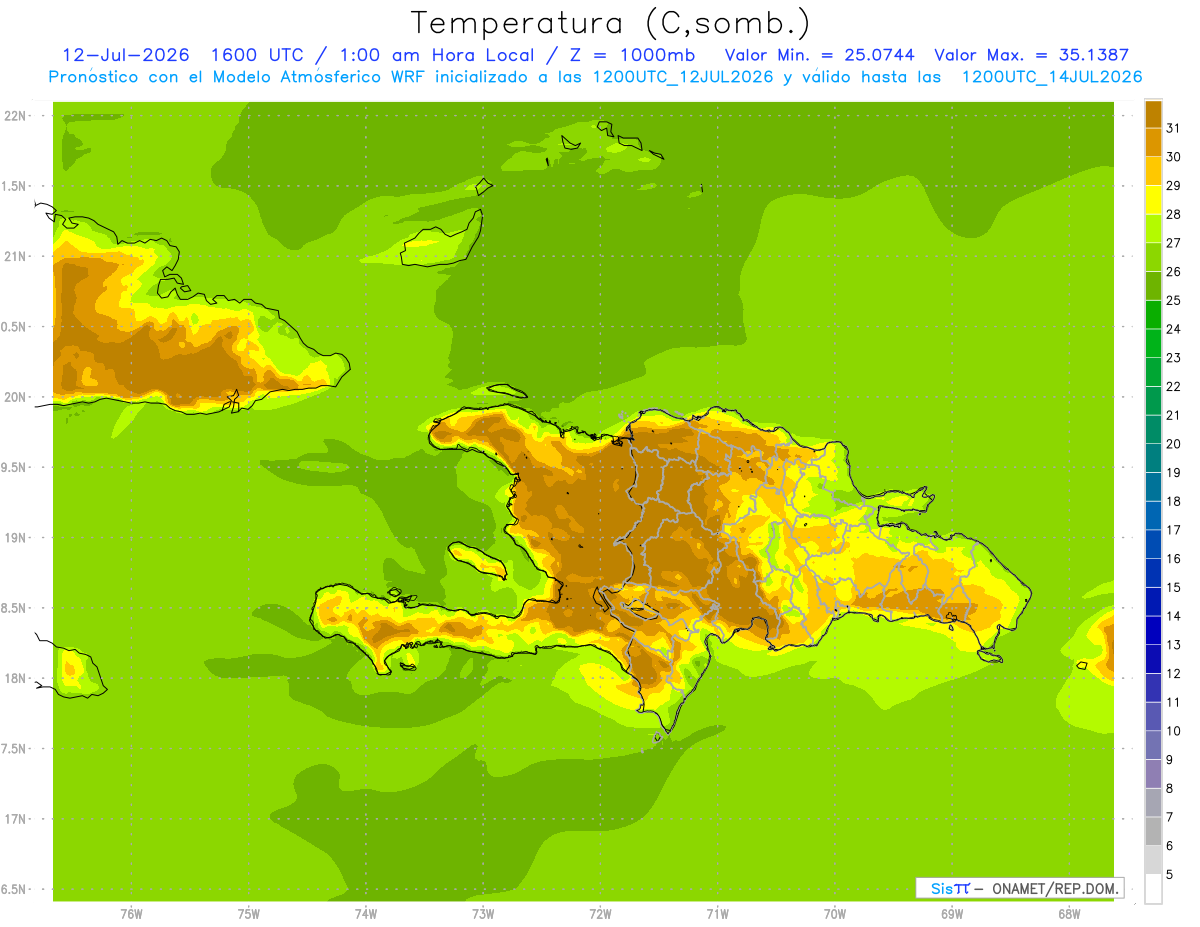Click "Valor Min. = 25.0744" in header
This screenshot has height=927, width=1200.
tap(819, 54)
